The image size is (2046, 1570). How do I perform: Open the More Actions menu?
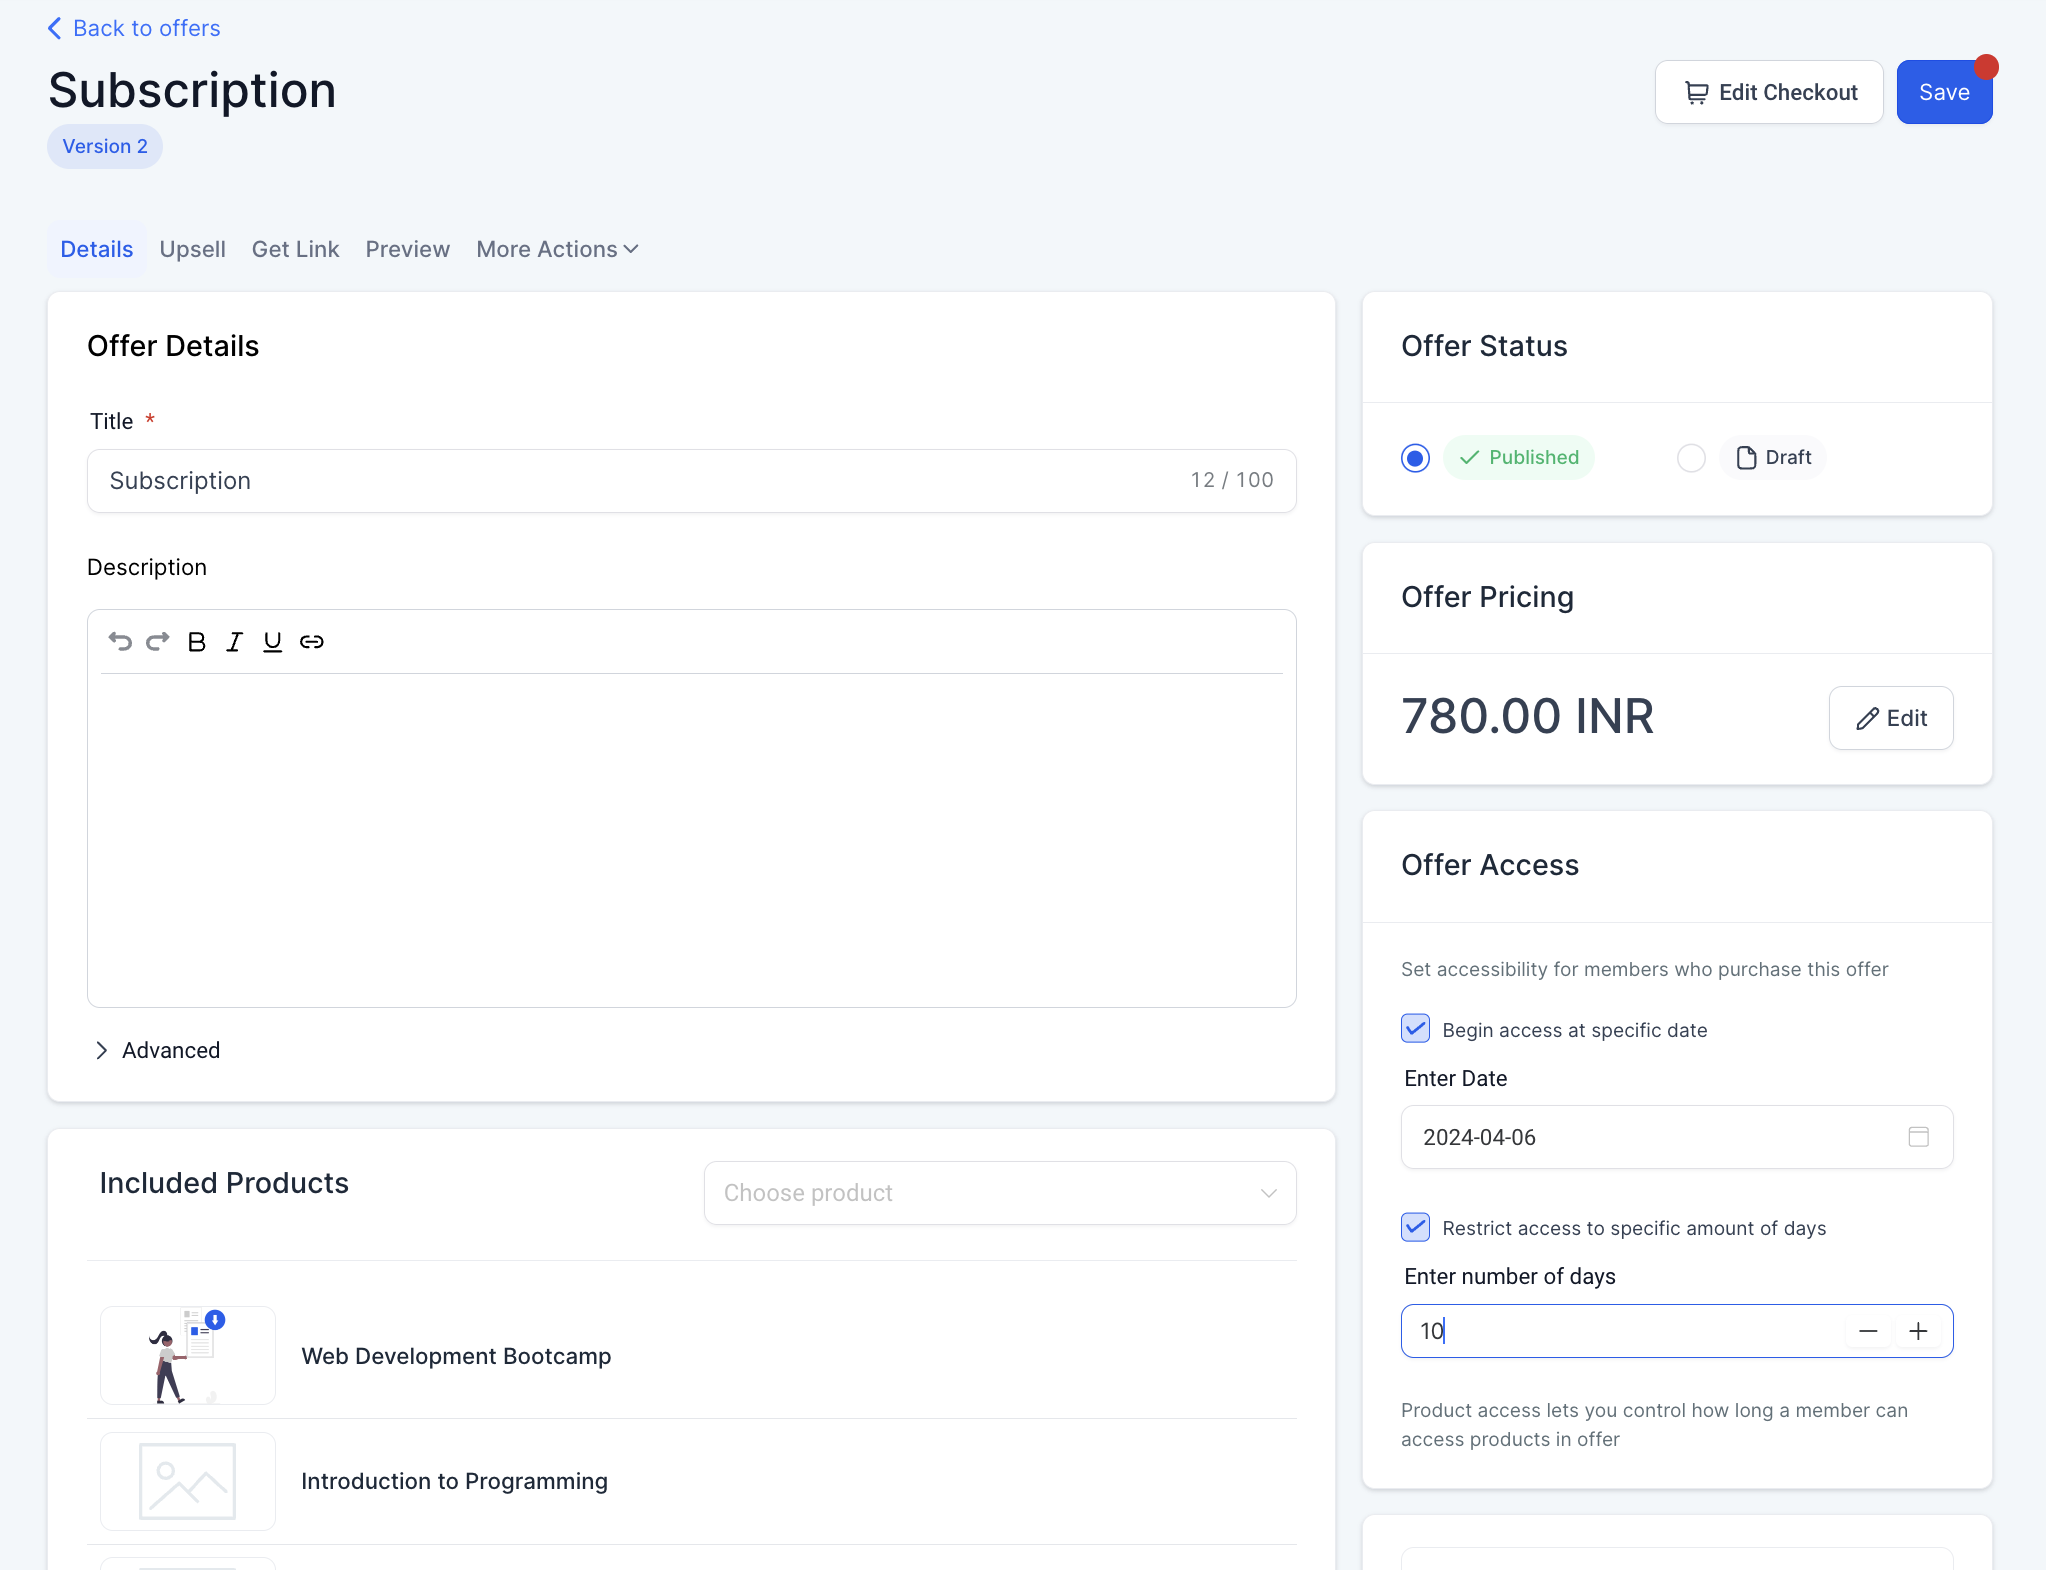(x=557, y=249)
